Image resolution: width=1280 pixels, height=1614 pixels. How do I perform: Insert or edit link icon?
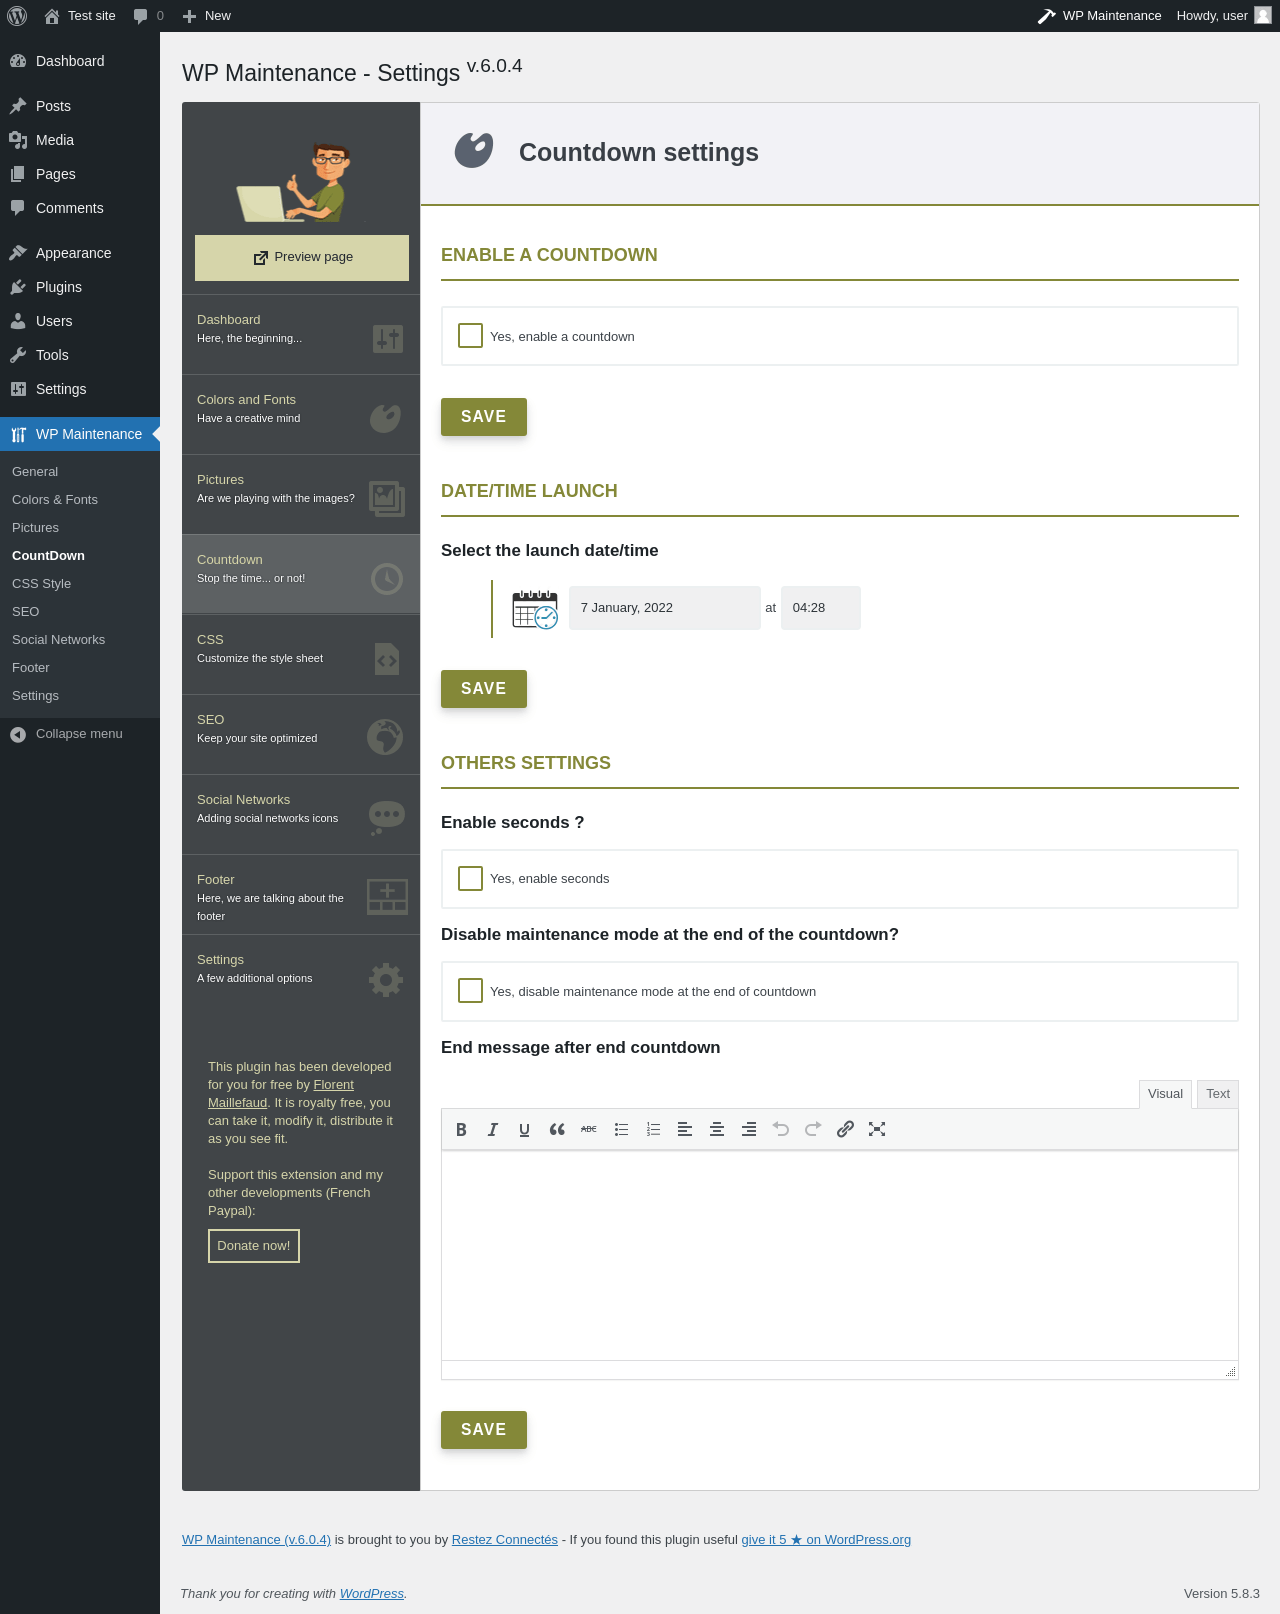pyautogui.click(x=845, y=1129)
